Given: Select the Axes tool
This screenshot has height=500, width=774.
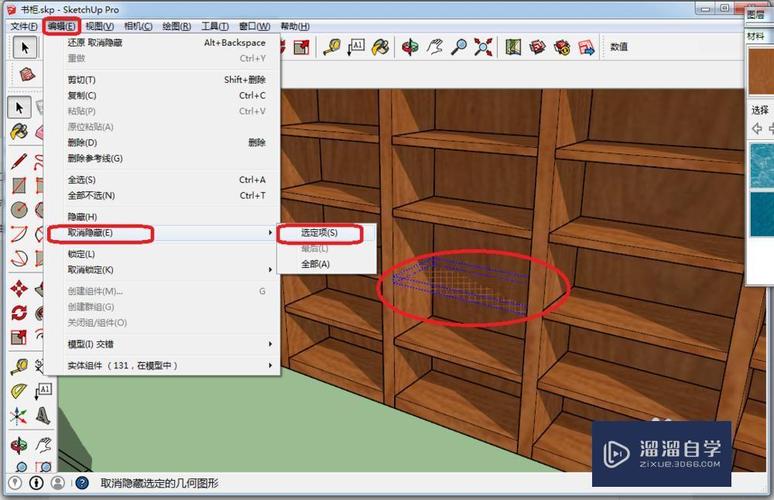Looking at the screenshot, I should [19, 416].
